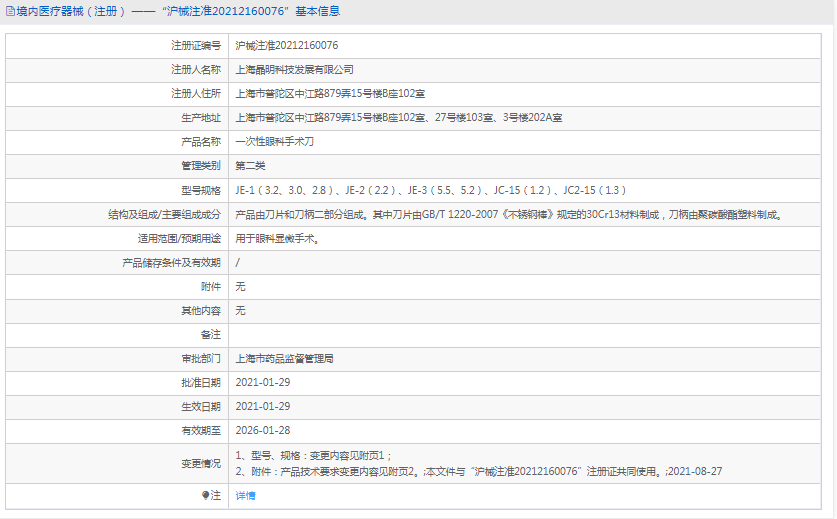Click the 生产地址 production address value
The height and width of the screenshot is (519, 837).
coord(398,118)
